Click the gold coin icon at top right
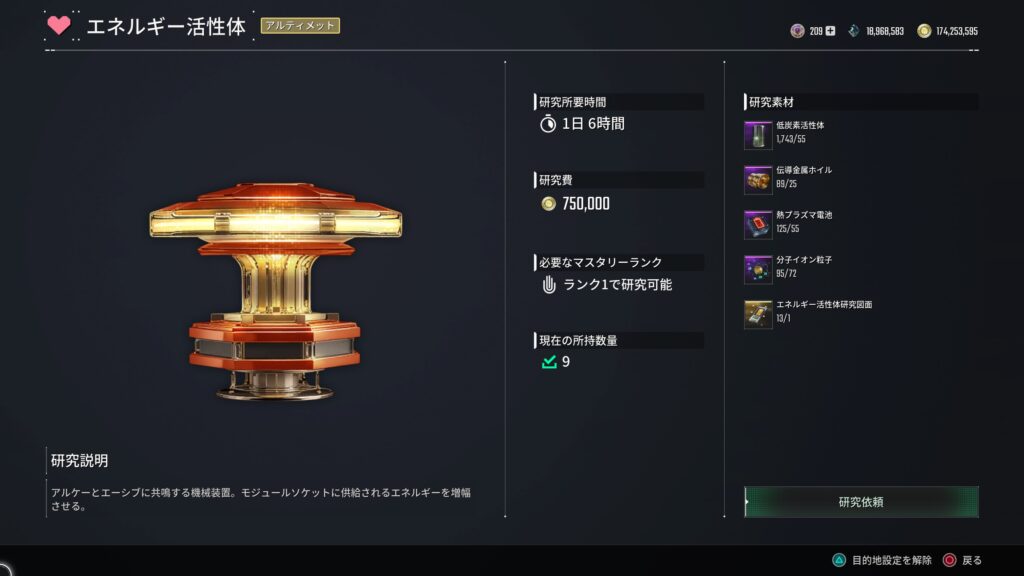The width and height of the screenshot is (1024, 576). point(923,31)
